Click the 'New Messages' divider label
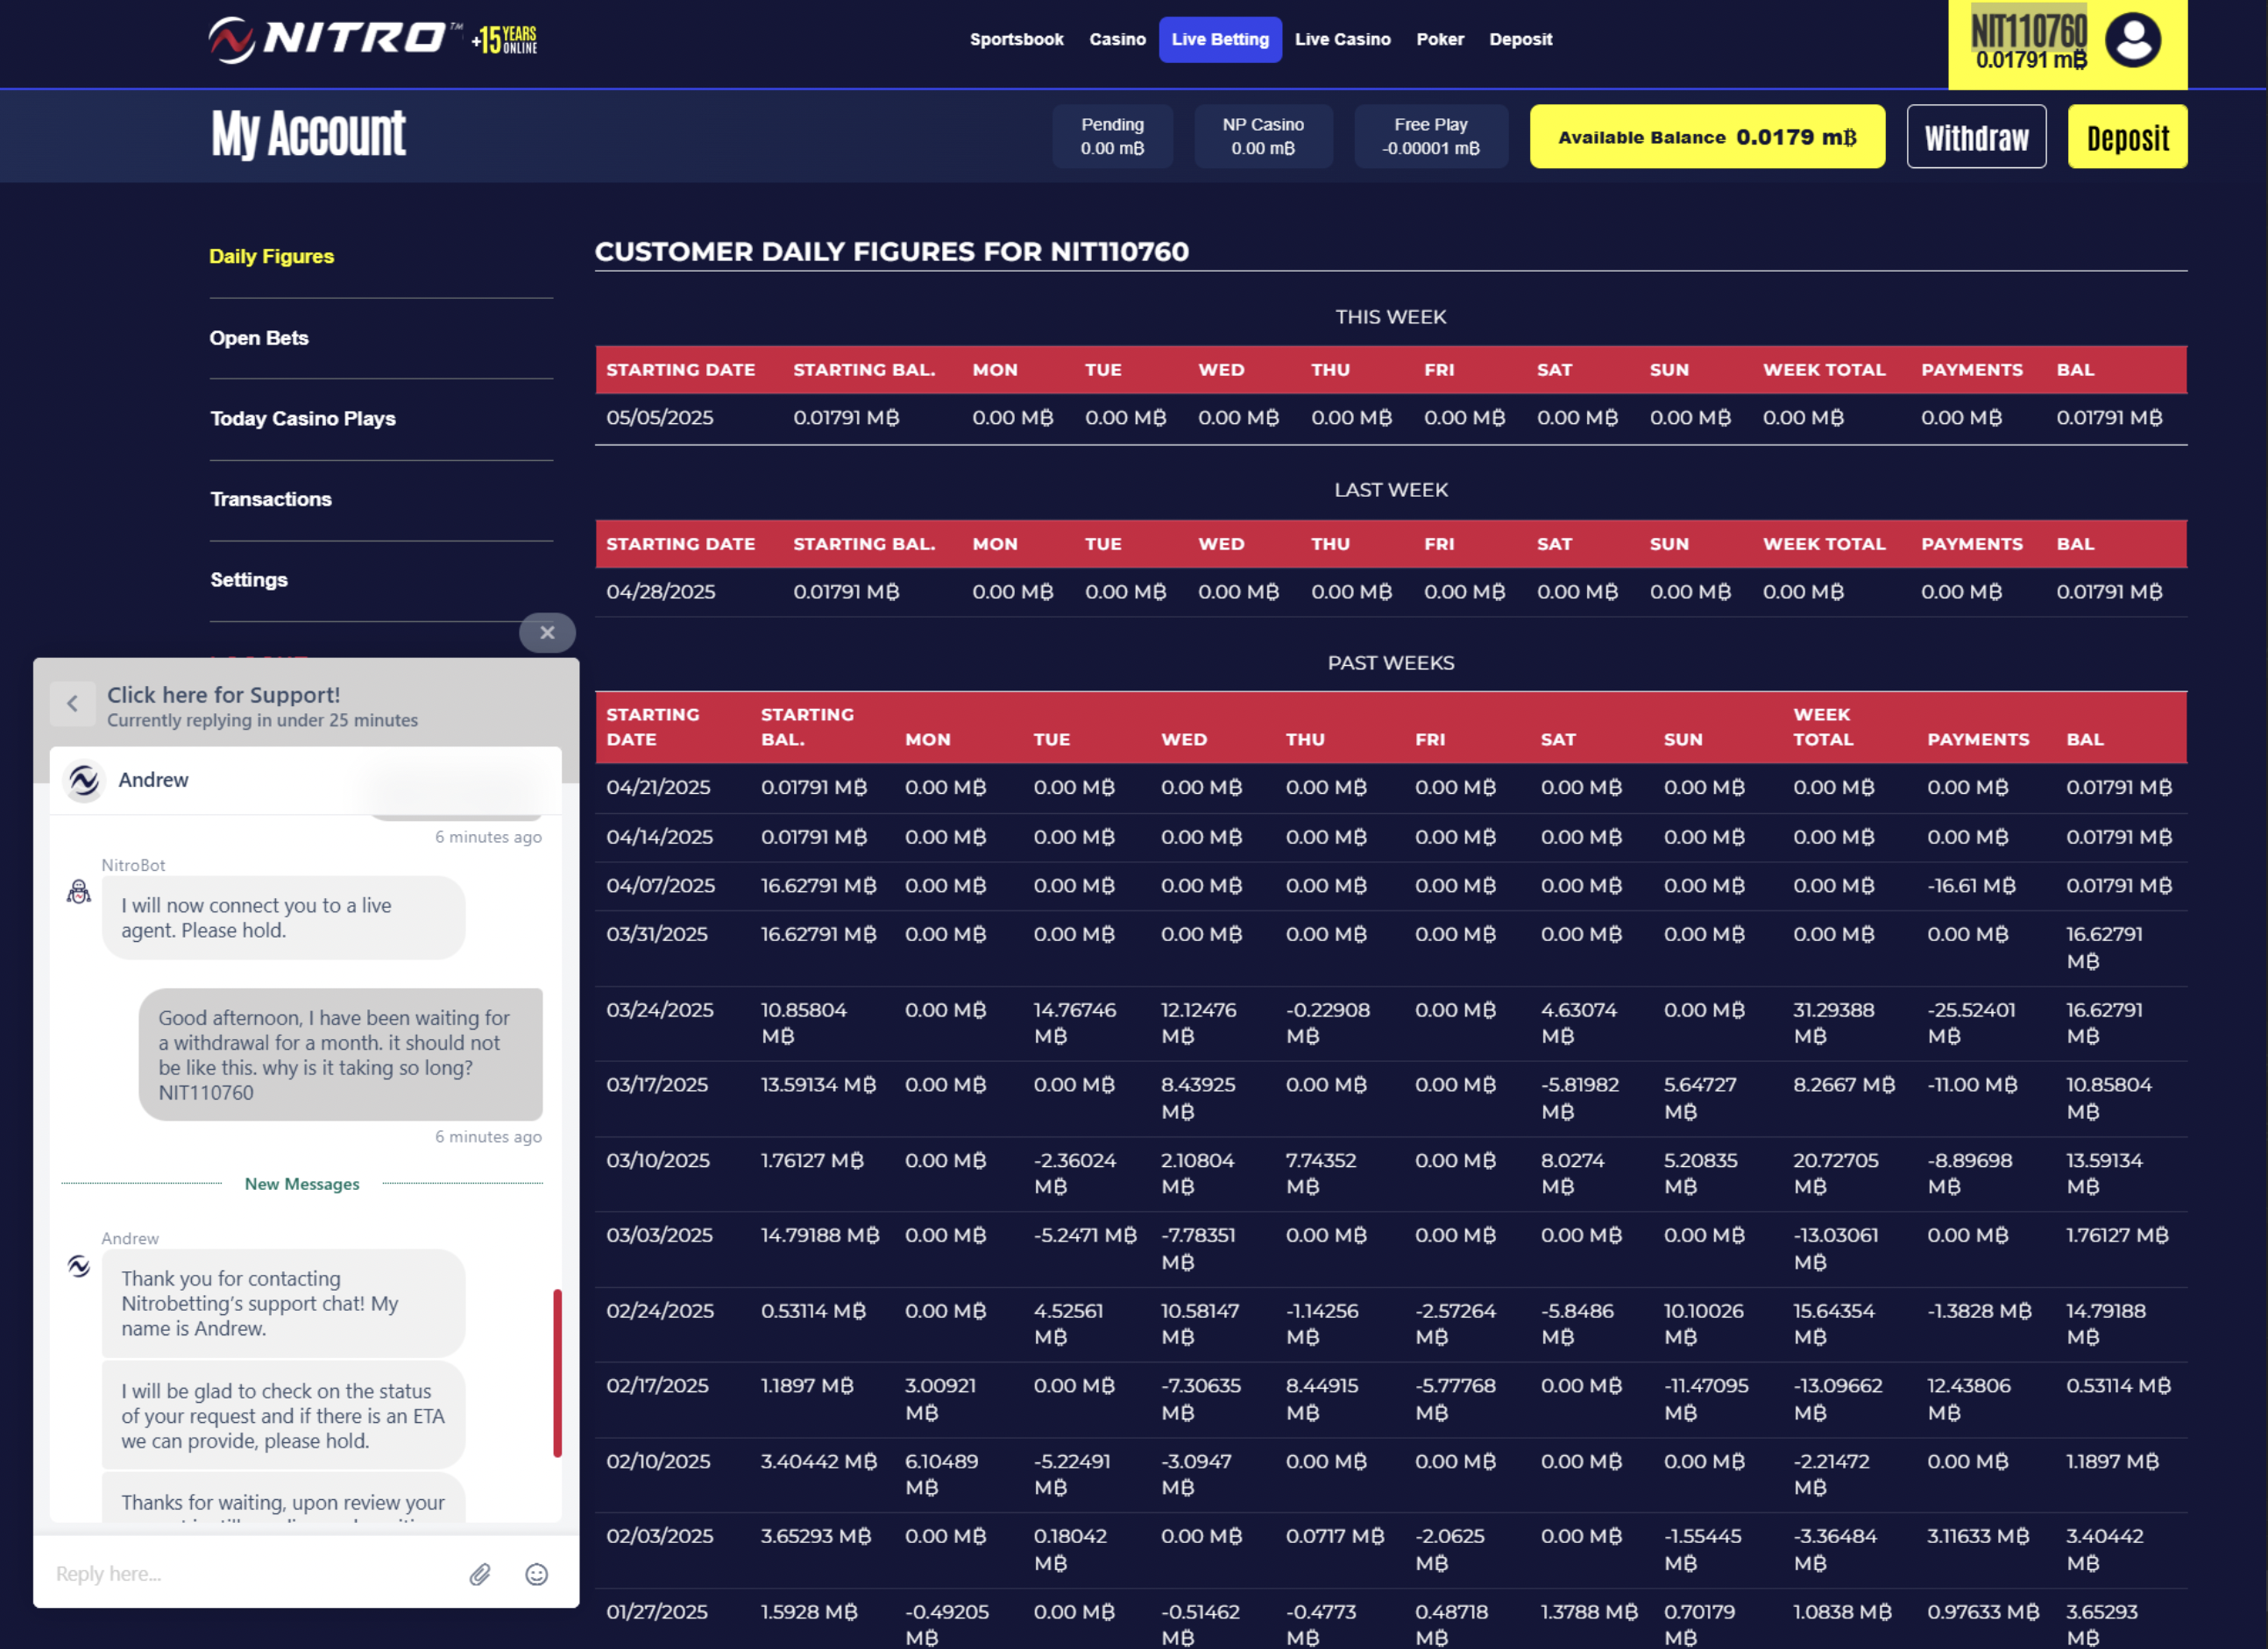This screenshot has height=1649, width=2268. [x=302, y=1184]
